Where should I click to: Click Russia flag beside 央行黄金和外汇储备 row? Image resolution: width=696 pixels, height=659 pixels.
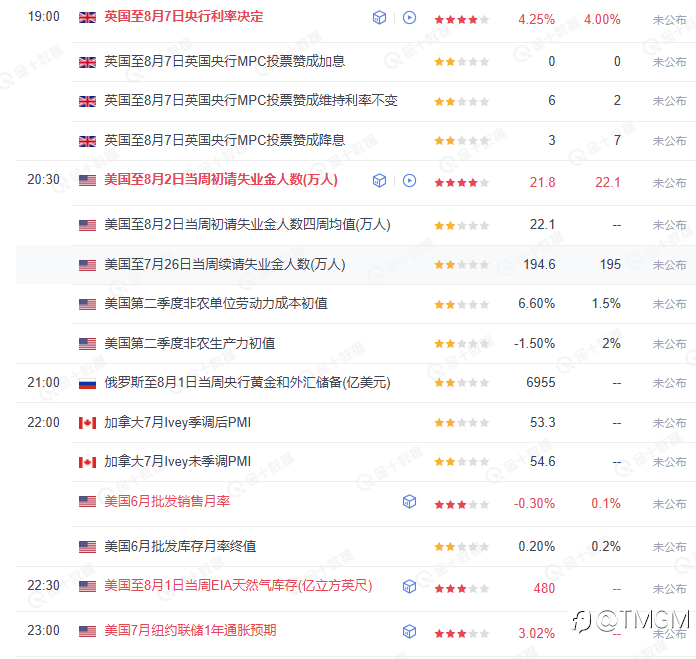point(87,383)
